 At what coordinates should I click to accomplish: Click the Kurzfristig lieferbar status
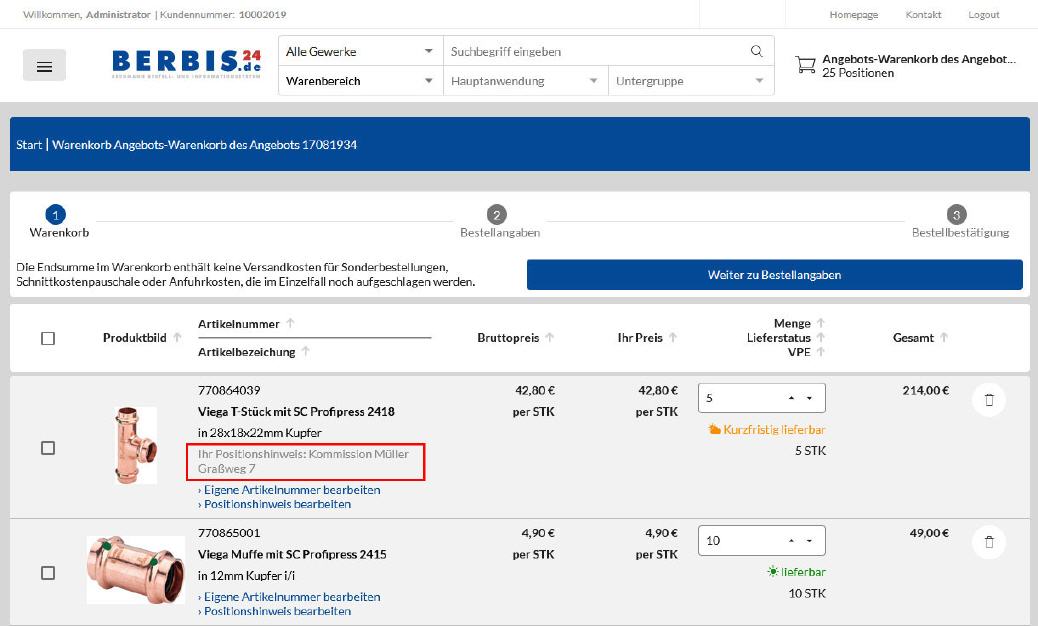point(767,429)
